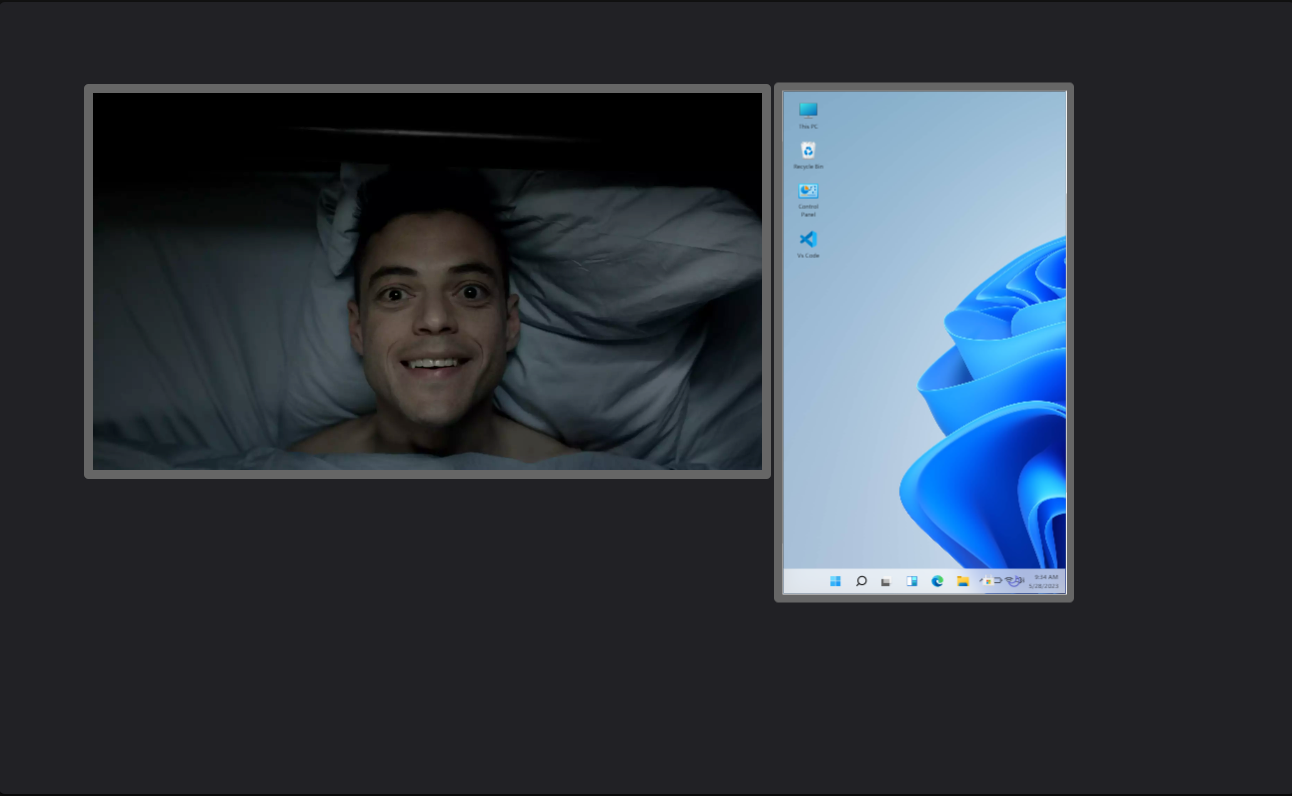The width and height of the screenshot is (1292, 796).
Task: Open taskbar Search magnifier
Action: tap(861, 581)
